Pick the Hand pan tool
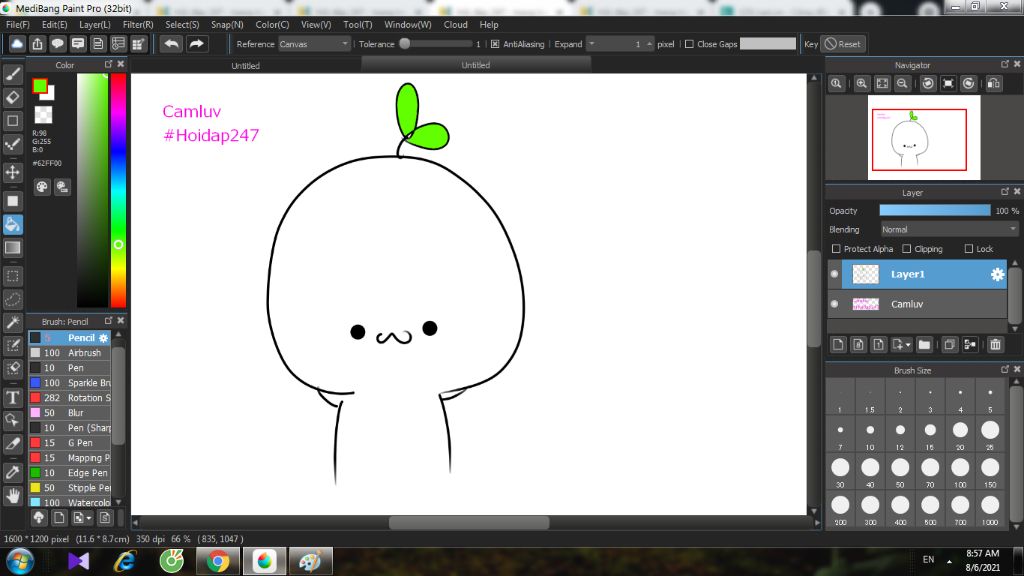This screenshot has height=576, width=1024. 13,495
